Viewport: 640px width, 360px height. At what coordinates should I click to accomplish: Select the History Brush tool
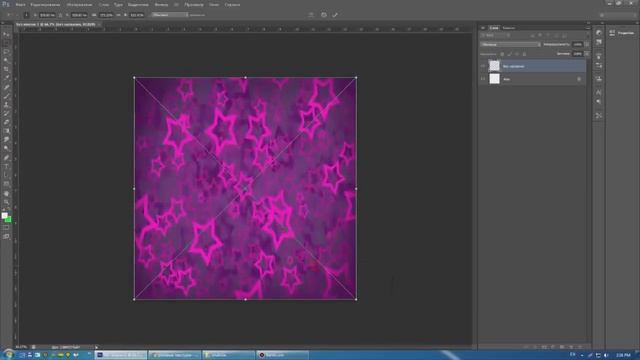6,113
